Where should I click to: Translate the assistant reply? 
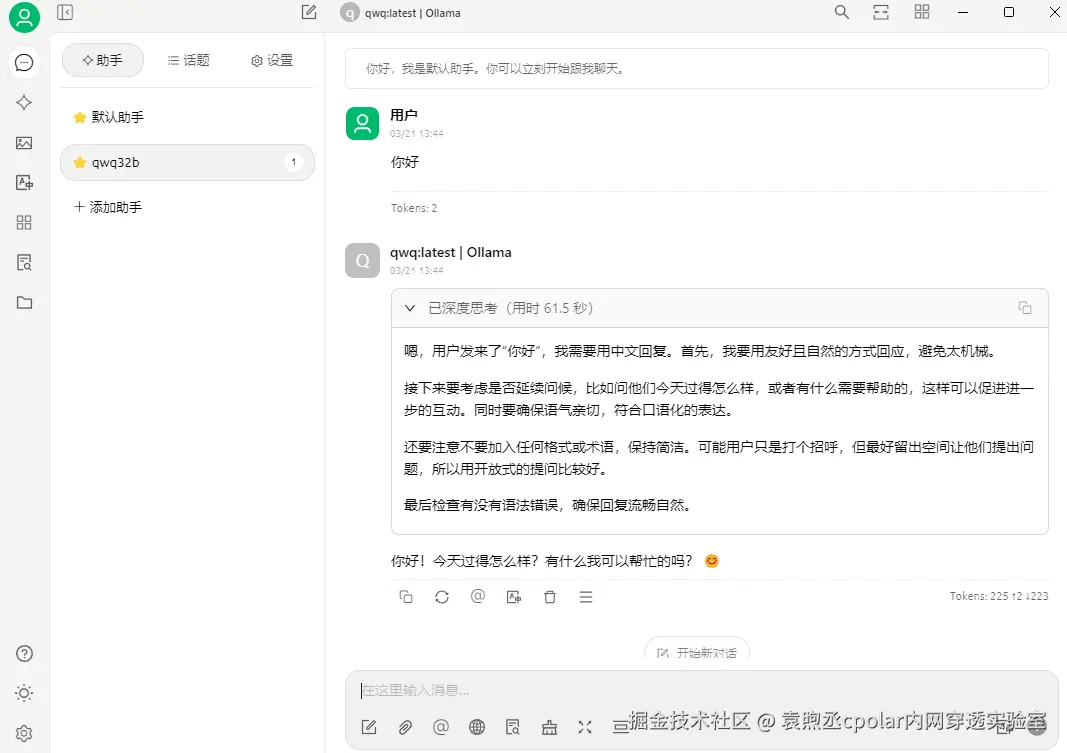(x=514, y=597)
